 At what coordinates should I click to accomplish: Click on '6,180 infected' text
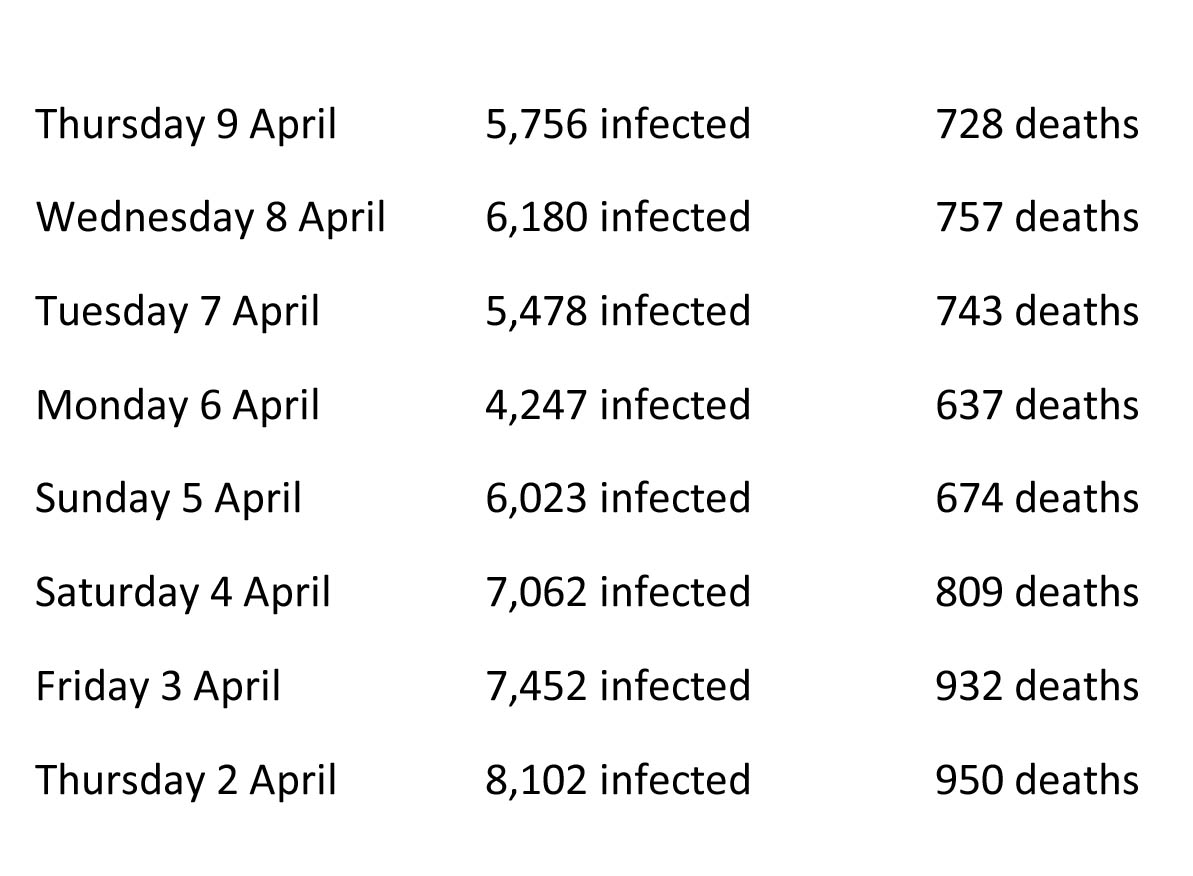(x=618, y=217)
